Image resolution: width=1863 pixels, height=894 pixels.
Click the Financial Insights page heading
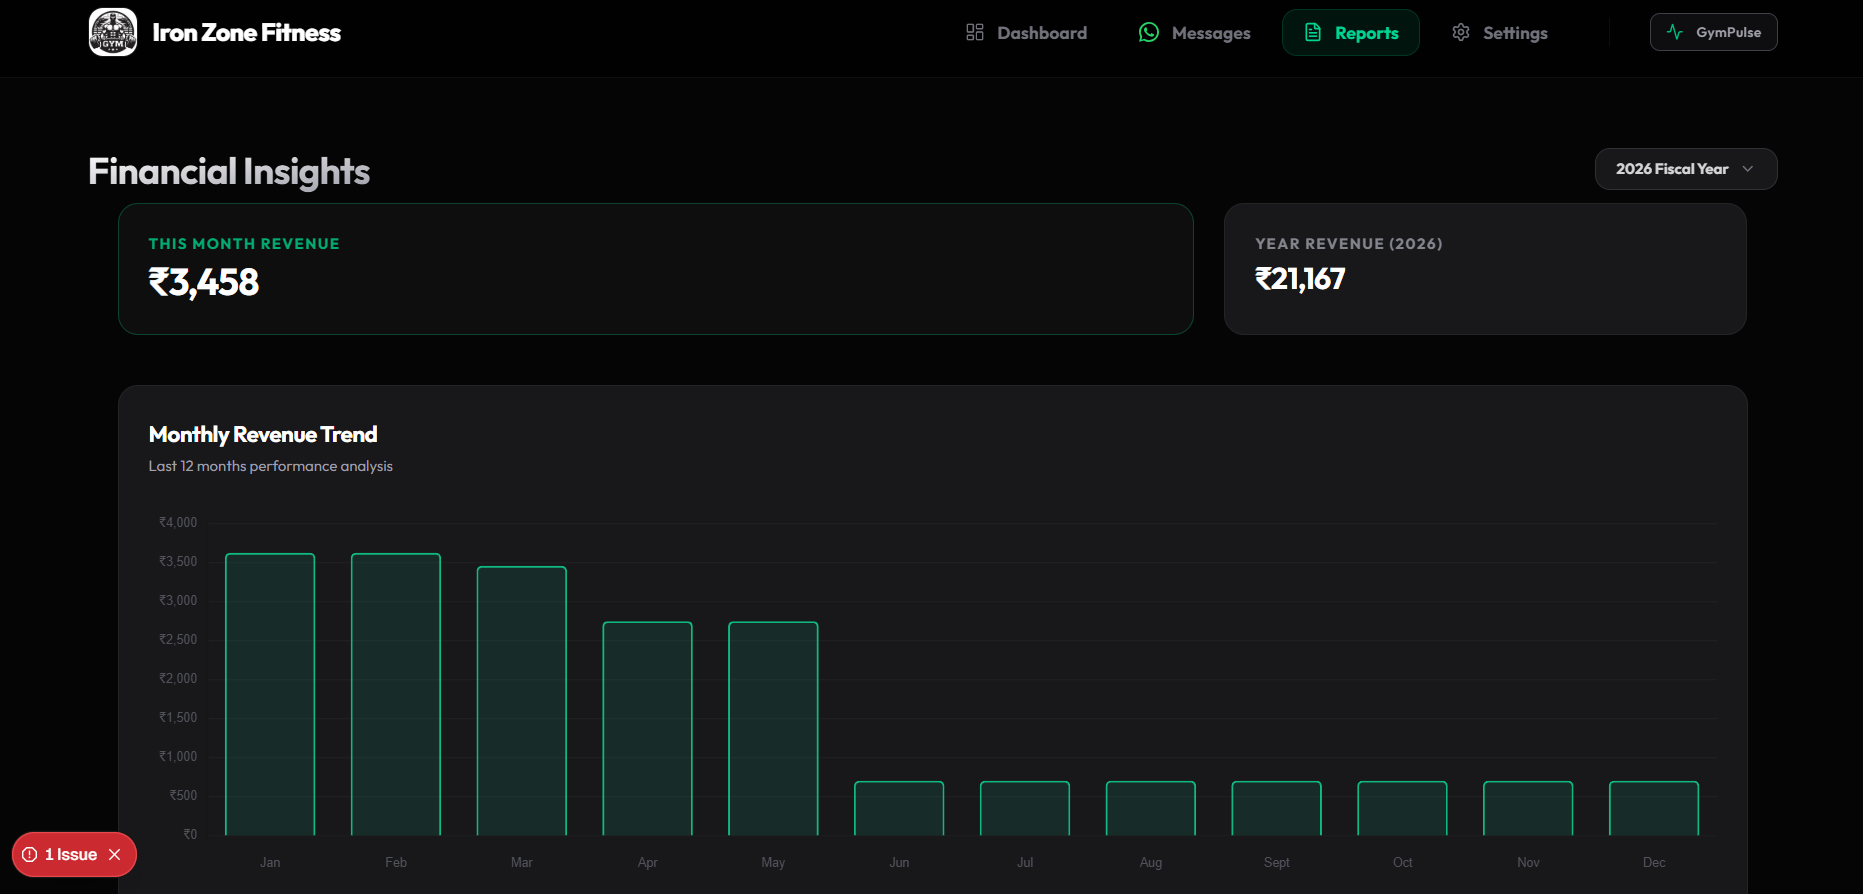click(x=229, y=172)
